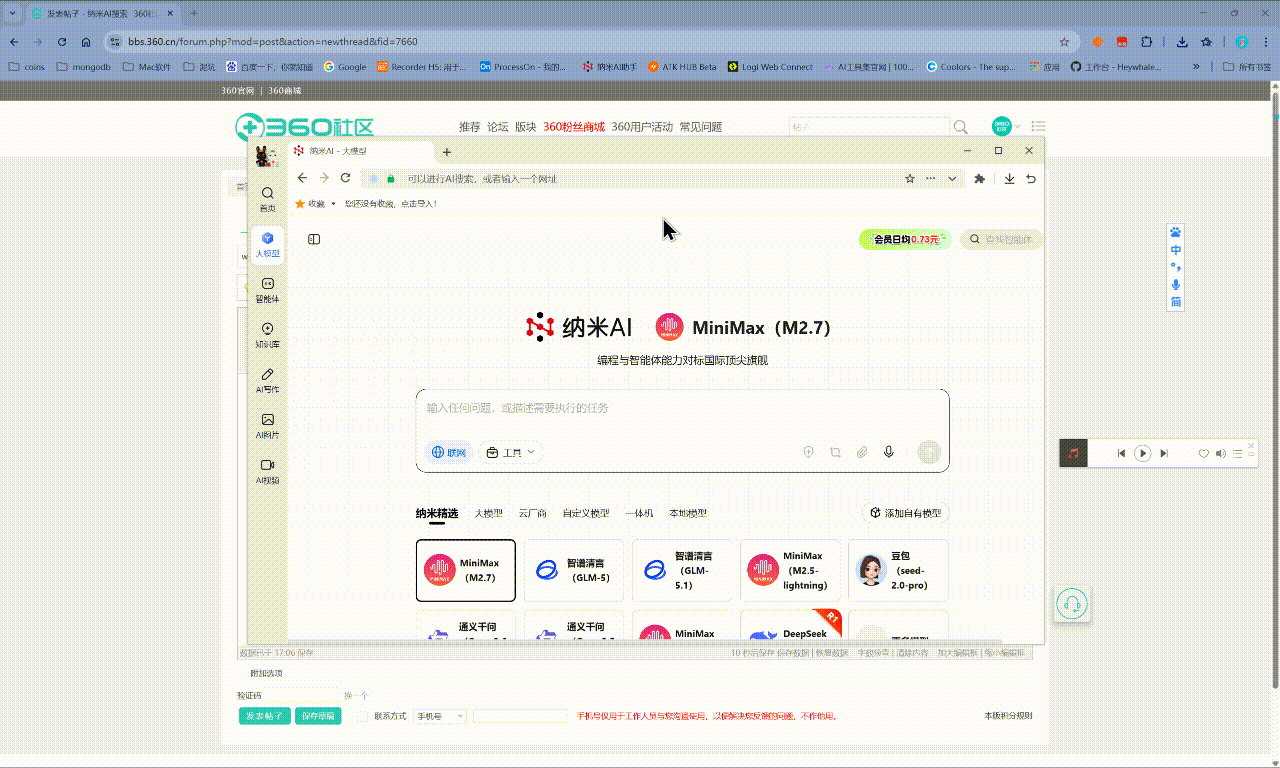Open AI视频 in the Nami sidebar
Viewport: 1280px width, 768px height.
267,471
